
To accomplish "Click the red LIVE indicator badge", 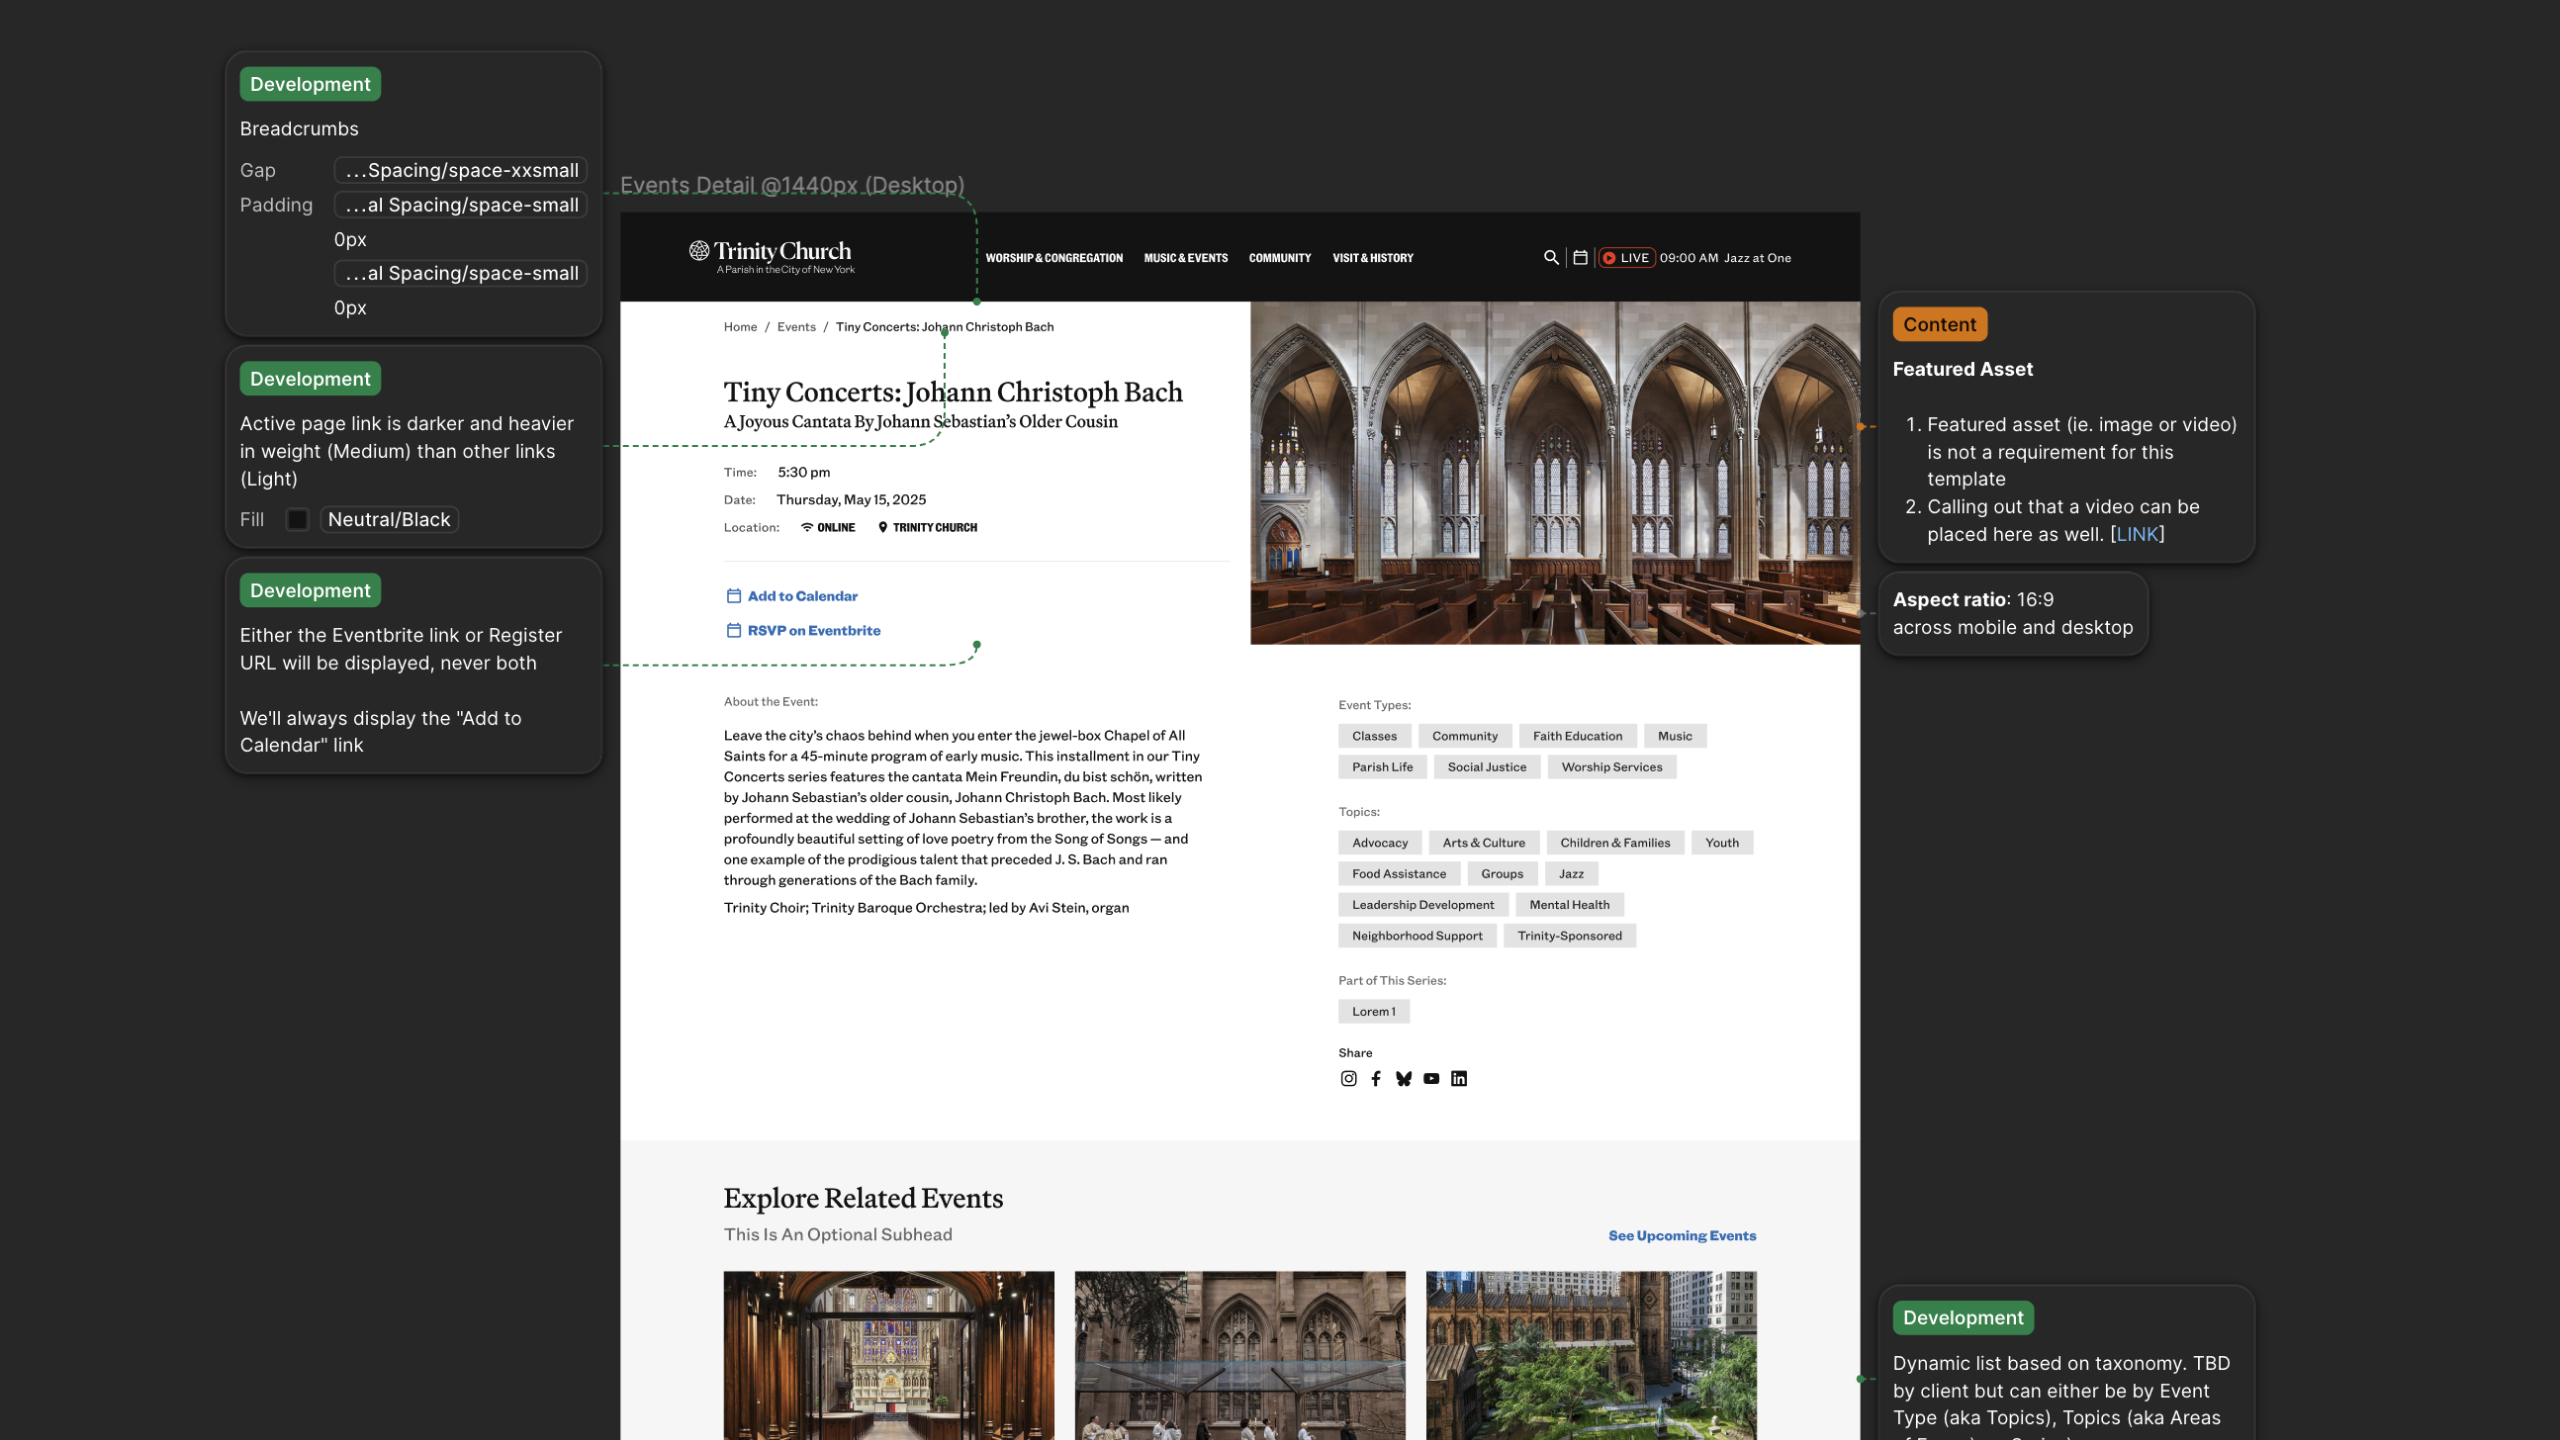I will click(x=1626, y=257).
